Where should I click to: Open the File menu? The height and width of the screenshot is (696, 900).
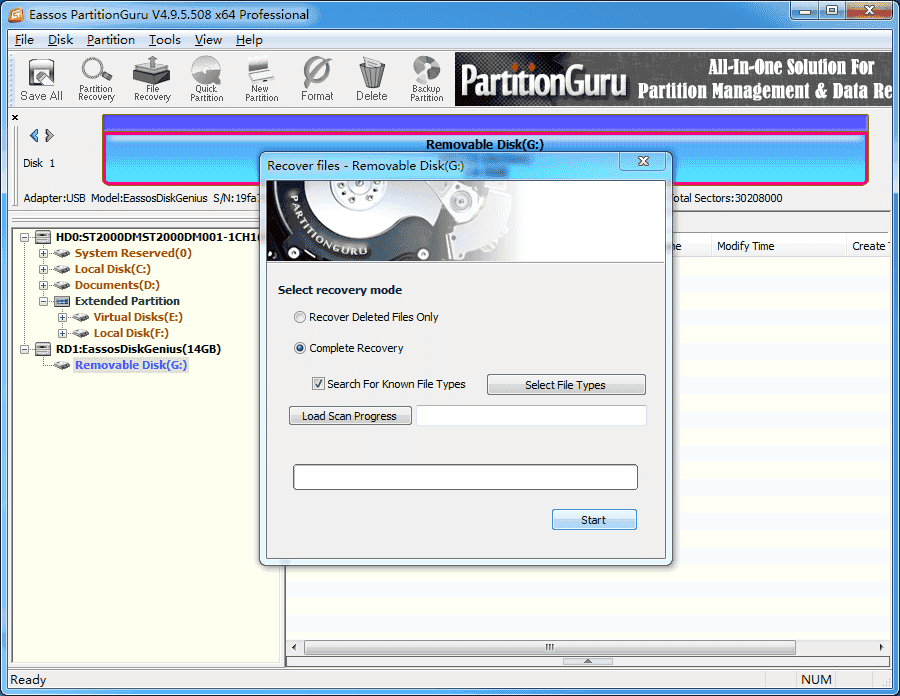(24, 40)
